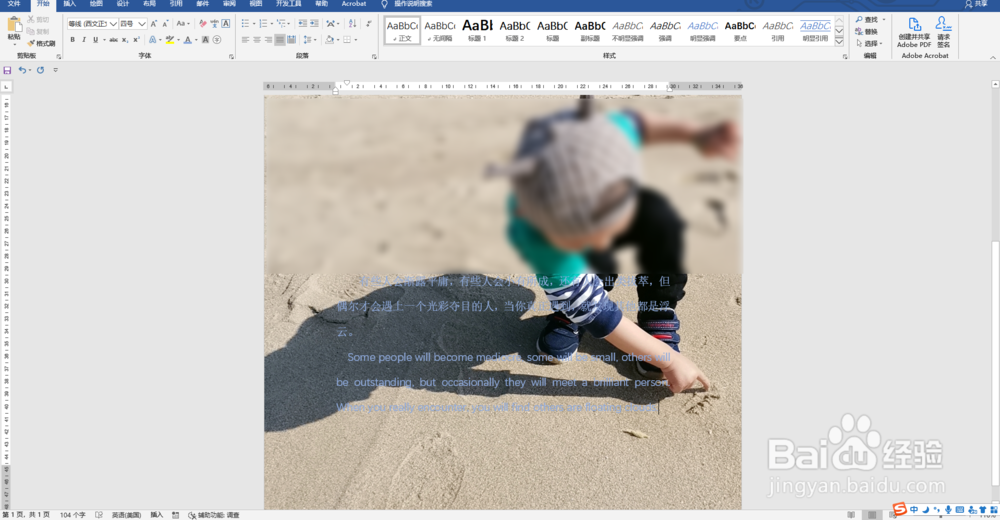1000x520 pixels.
Task: Save document from quick access toolbar
Action: [7, 70]
